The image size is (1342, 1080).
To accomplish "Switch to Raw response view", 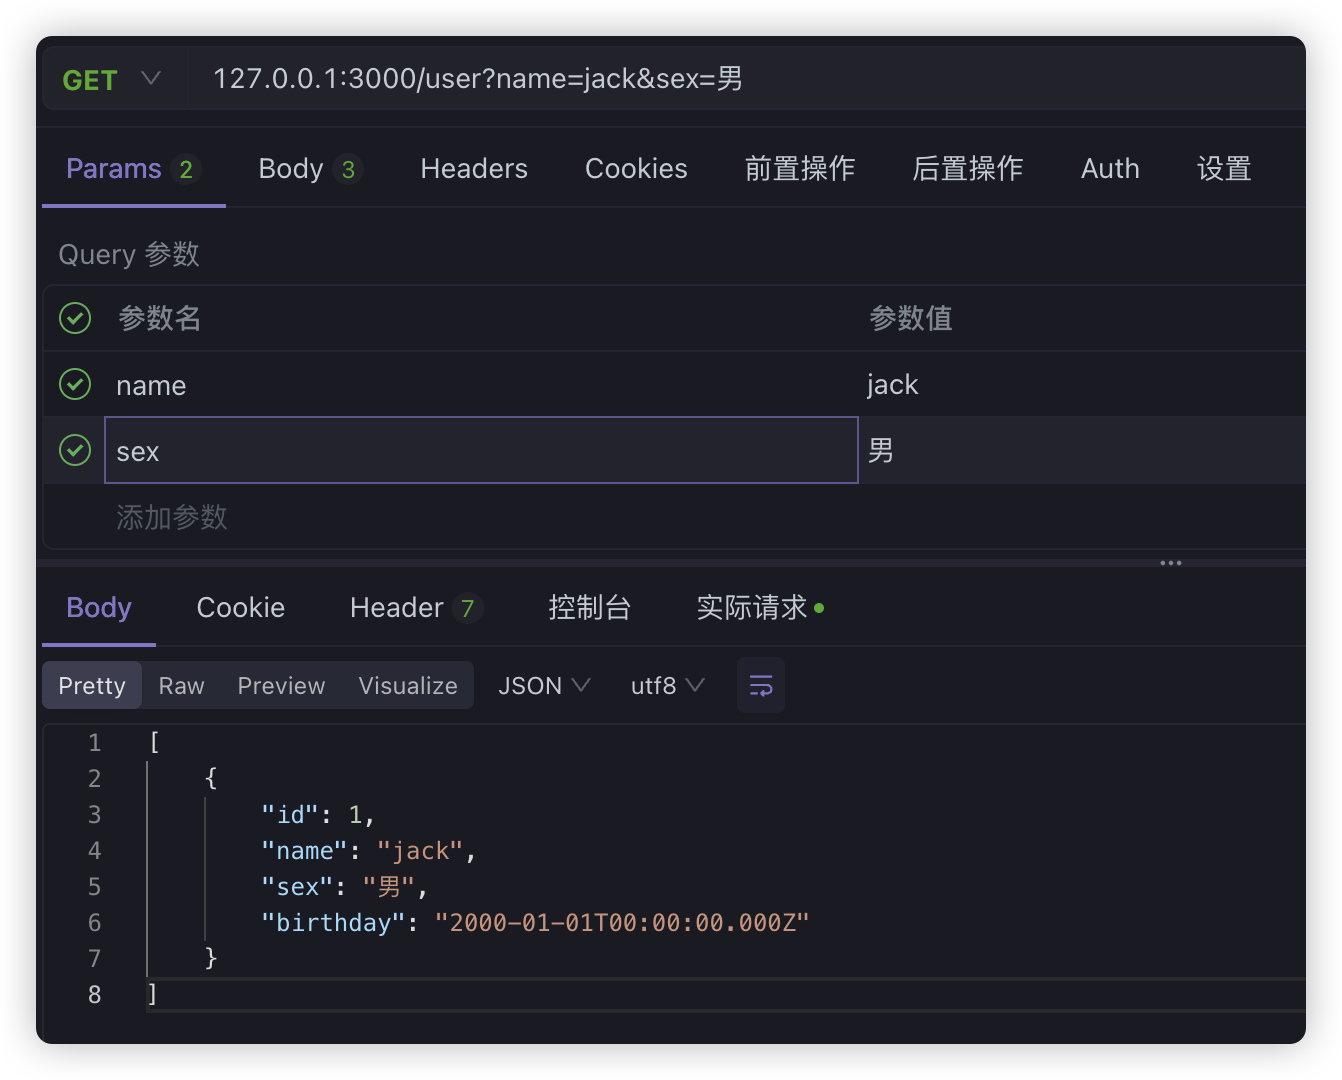I will (181, 685).
